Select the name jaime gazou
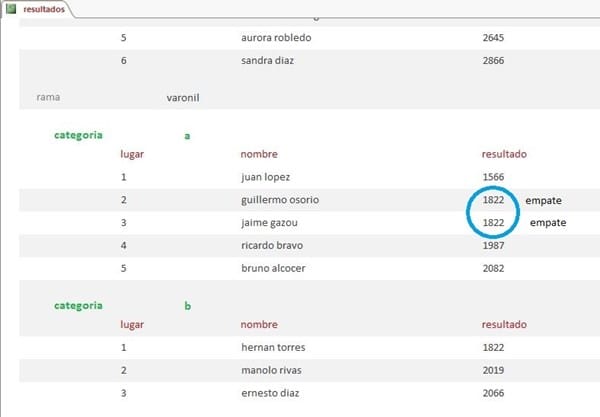Screen dimensions: 600x417 270,222
